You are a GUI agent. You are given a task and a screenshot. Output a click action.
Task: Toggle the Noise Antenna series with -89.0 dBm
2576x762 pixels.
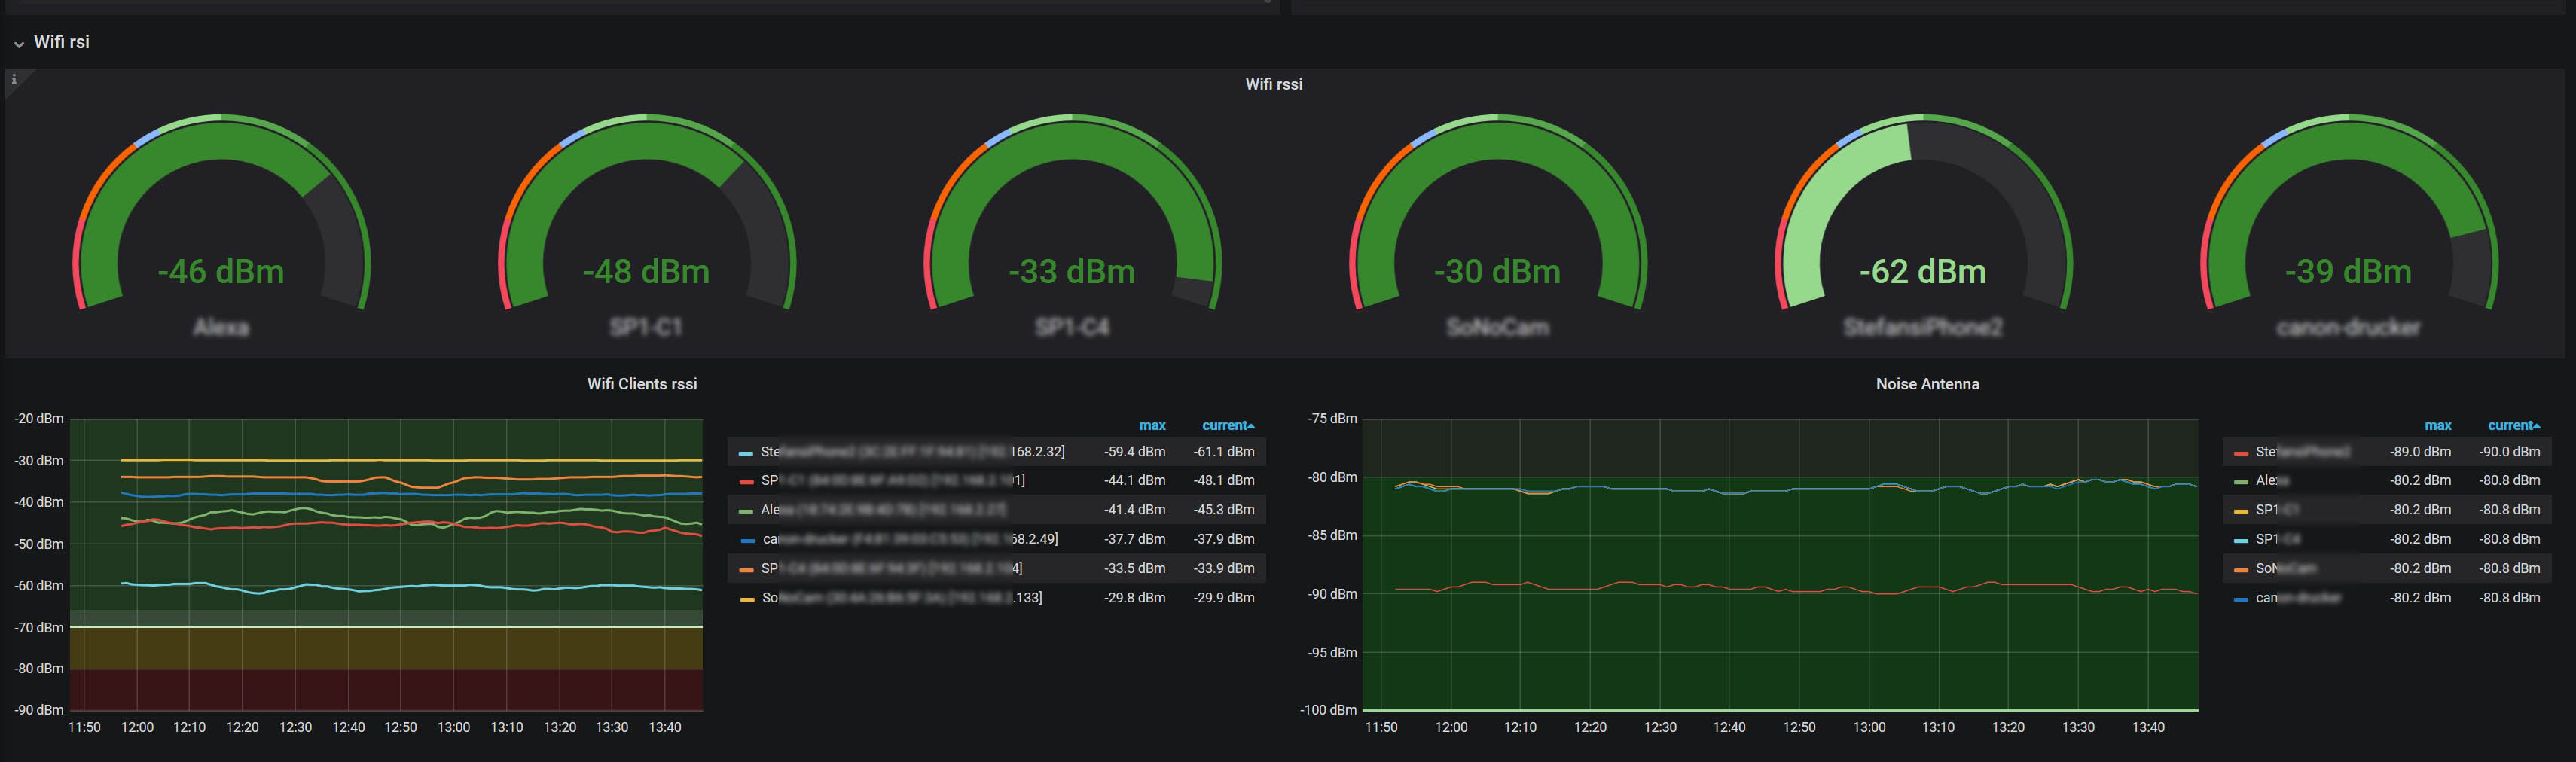tap(2302, 452)
